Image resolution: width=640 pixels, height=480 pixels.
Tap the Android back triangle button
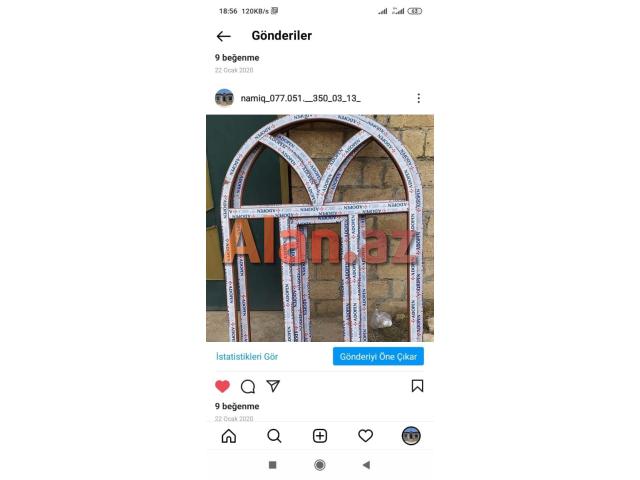tap(366, 465)
